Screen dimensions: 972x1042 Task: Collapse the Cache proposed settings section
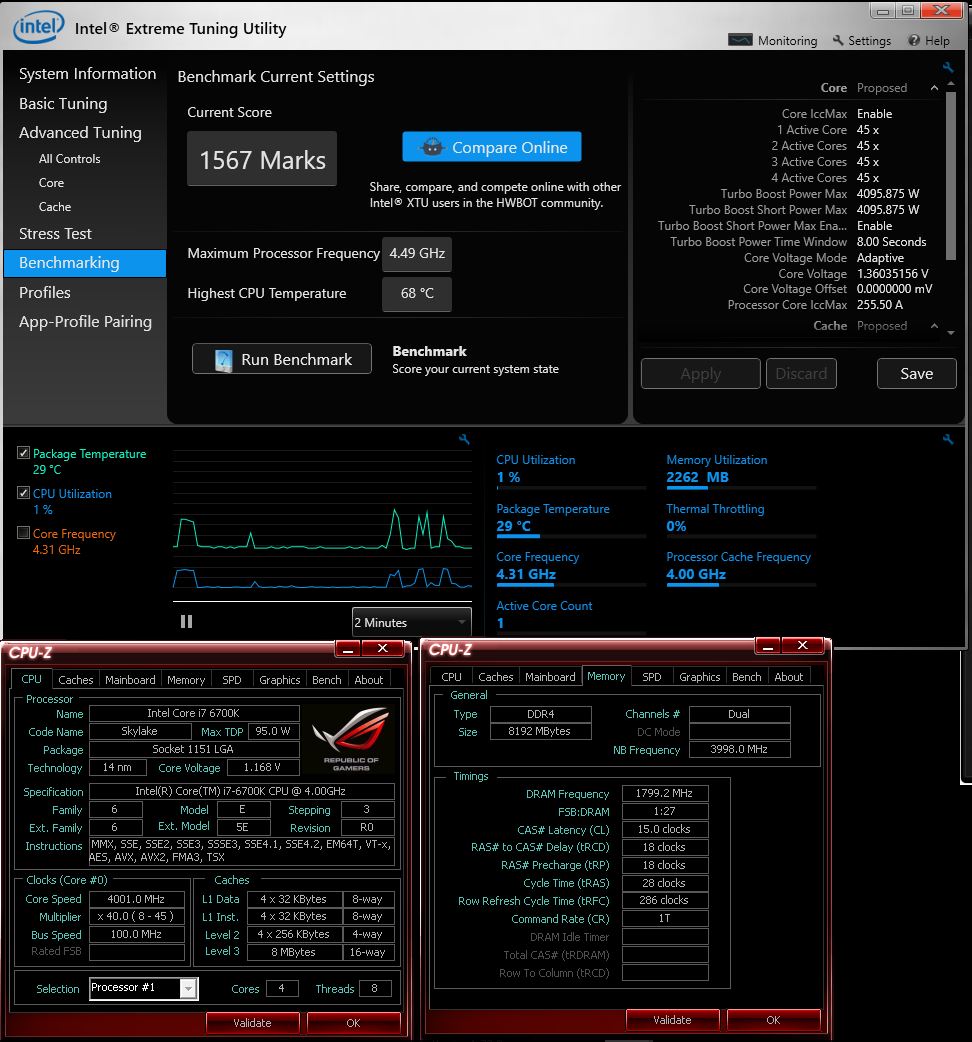(x=934, y=326)
